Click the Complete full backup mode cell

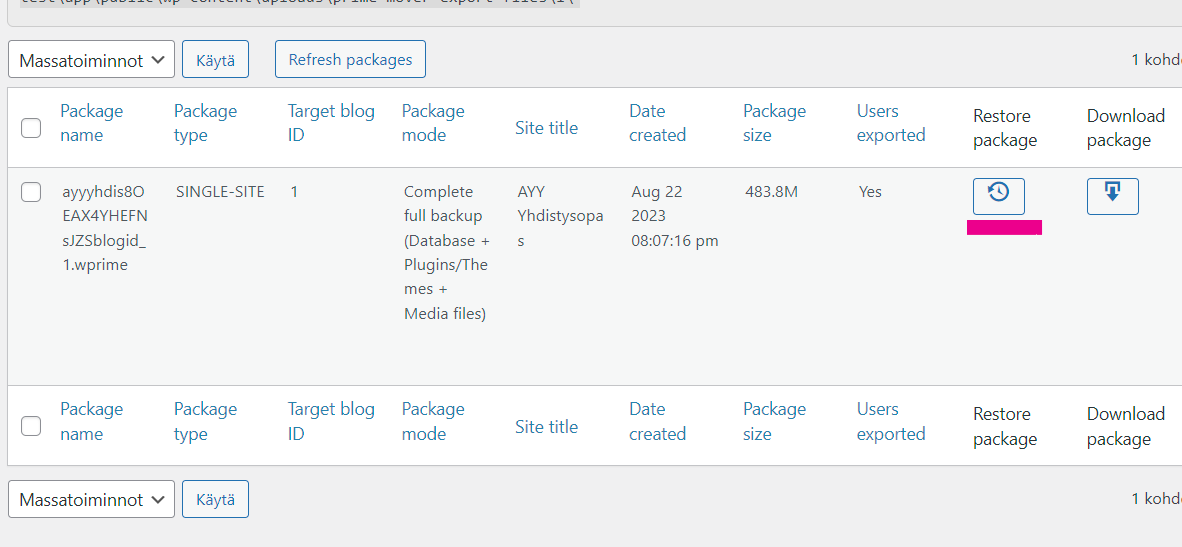pyautogui.click(x=447, y=253)
